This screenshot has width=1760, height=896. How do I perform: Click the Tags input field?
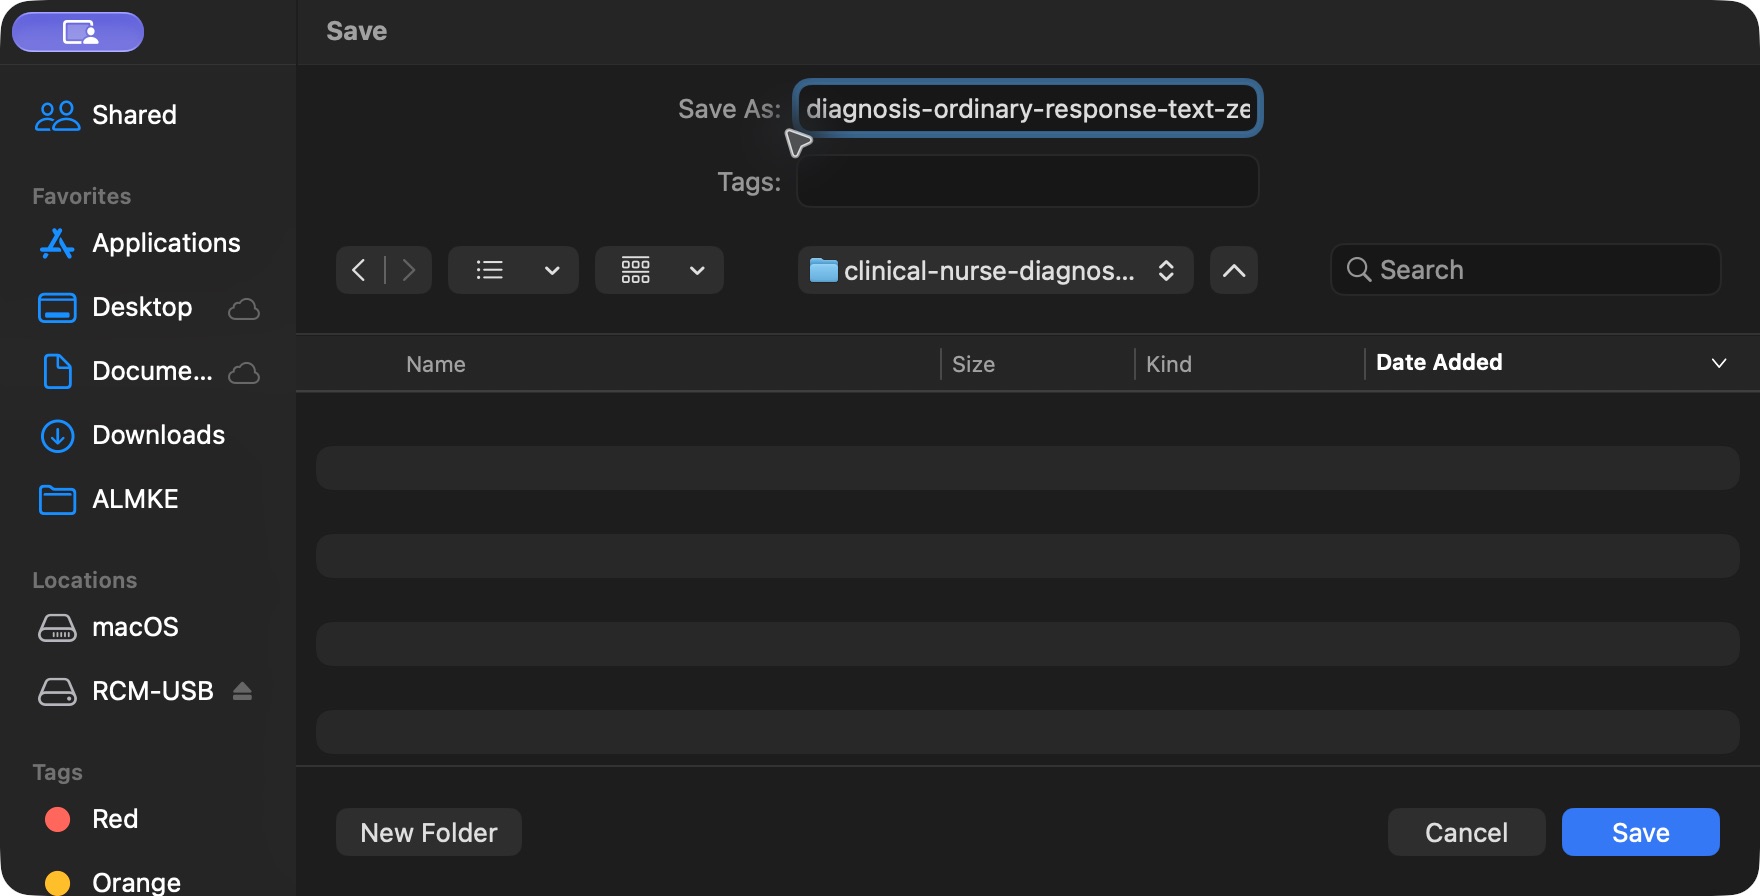[x=1028, y=181]
